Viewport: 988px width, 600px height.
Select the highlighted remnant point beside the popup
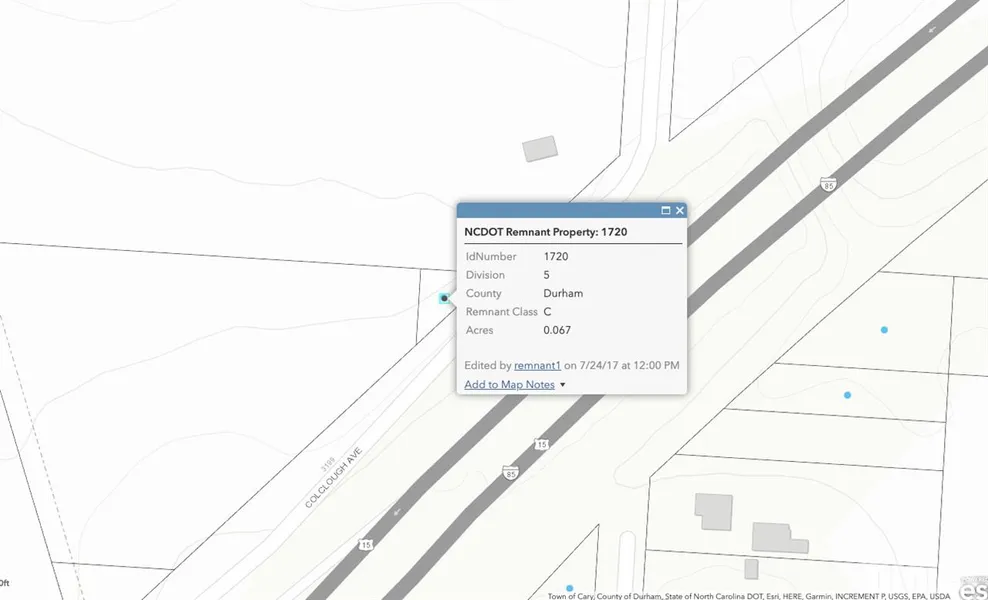[x=444, y=298]
